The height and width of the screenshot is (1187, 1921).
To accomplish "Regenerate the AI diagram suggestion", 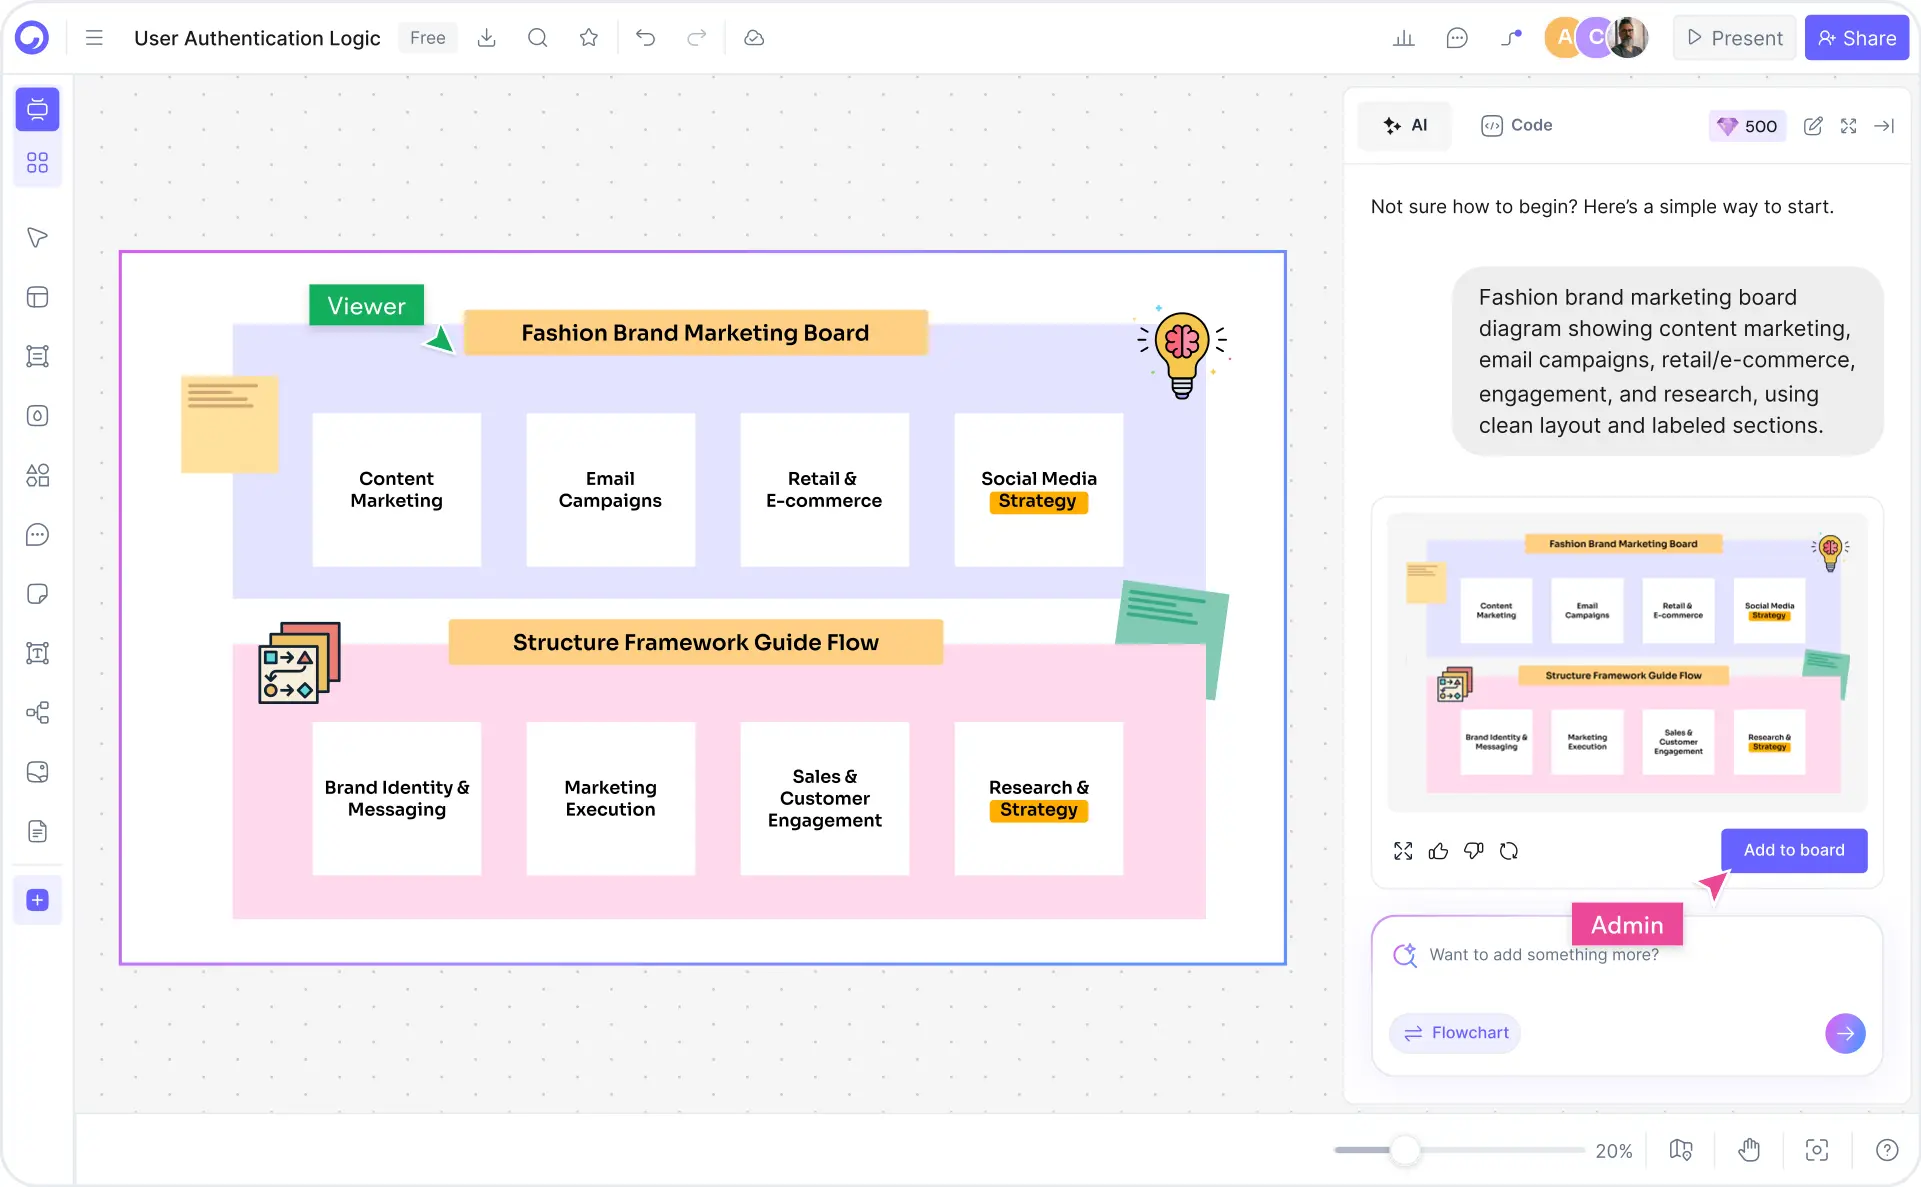I will [x=1510, y=851].
